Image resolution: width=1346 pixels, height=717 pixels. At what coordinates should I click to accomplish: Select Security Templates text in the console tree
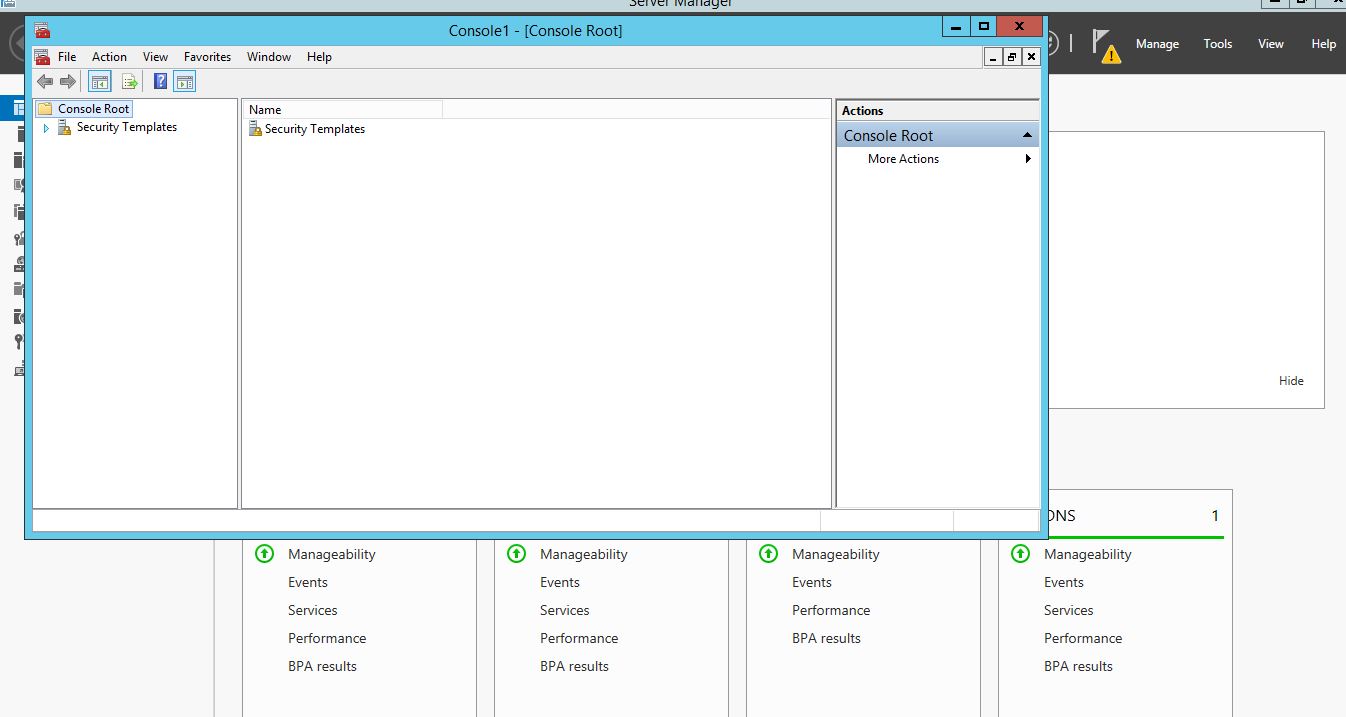pyautogui.click(x=127, y=127)
